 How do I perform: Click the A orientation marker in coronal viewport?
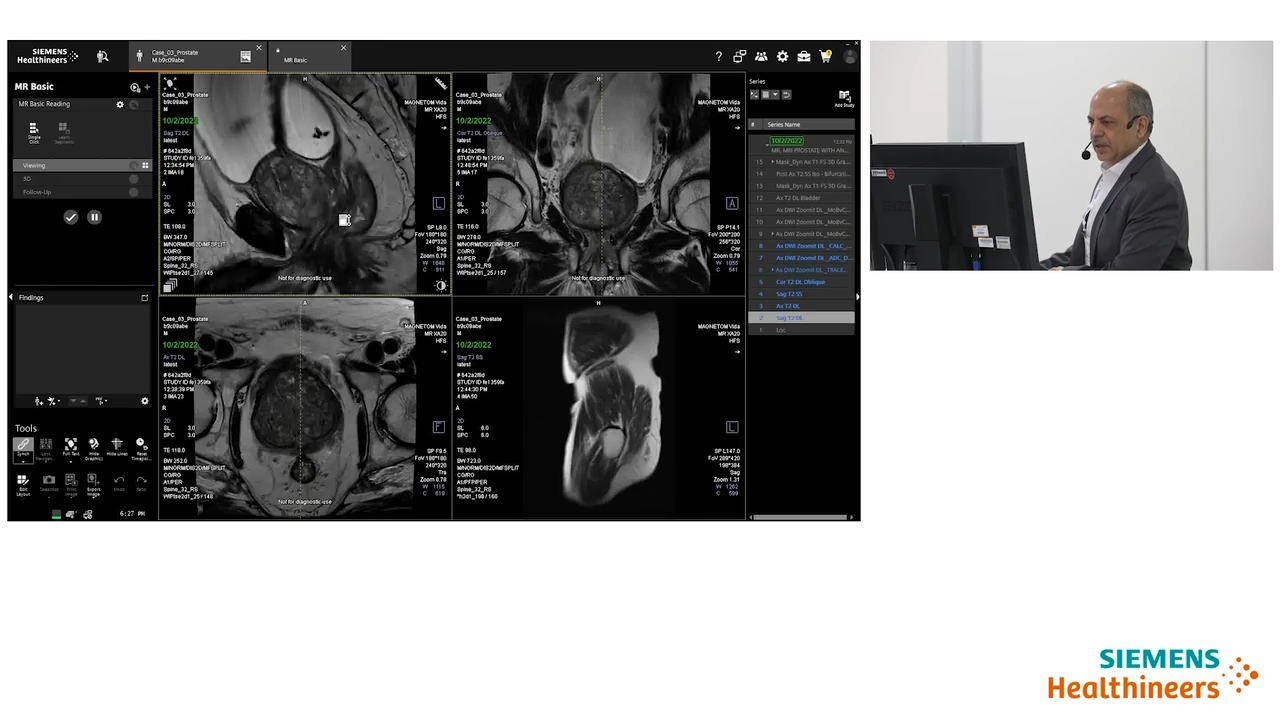pos(732,204)
